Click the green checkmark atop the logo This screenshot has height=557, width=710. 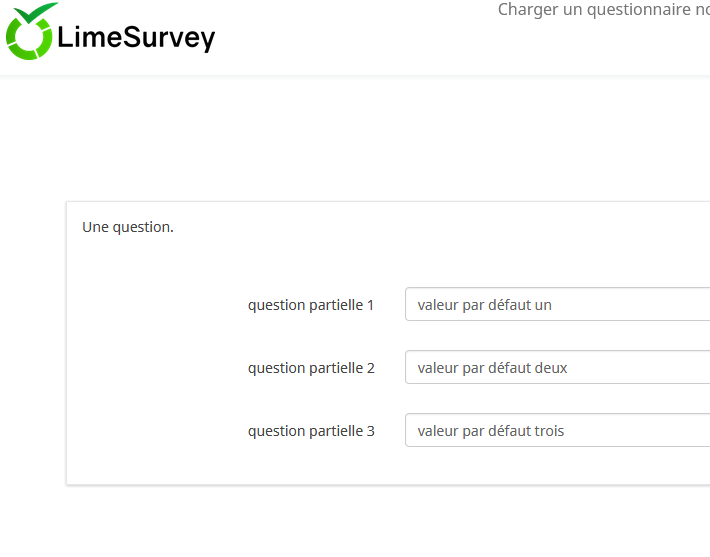point(38,13)
